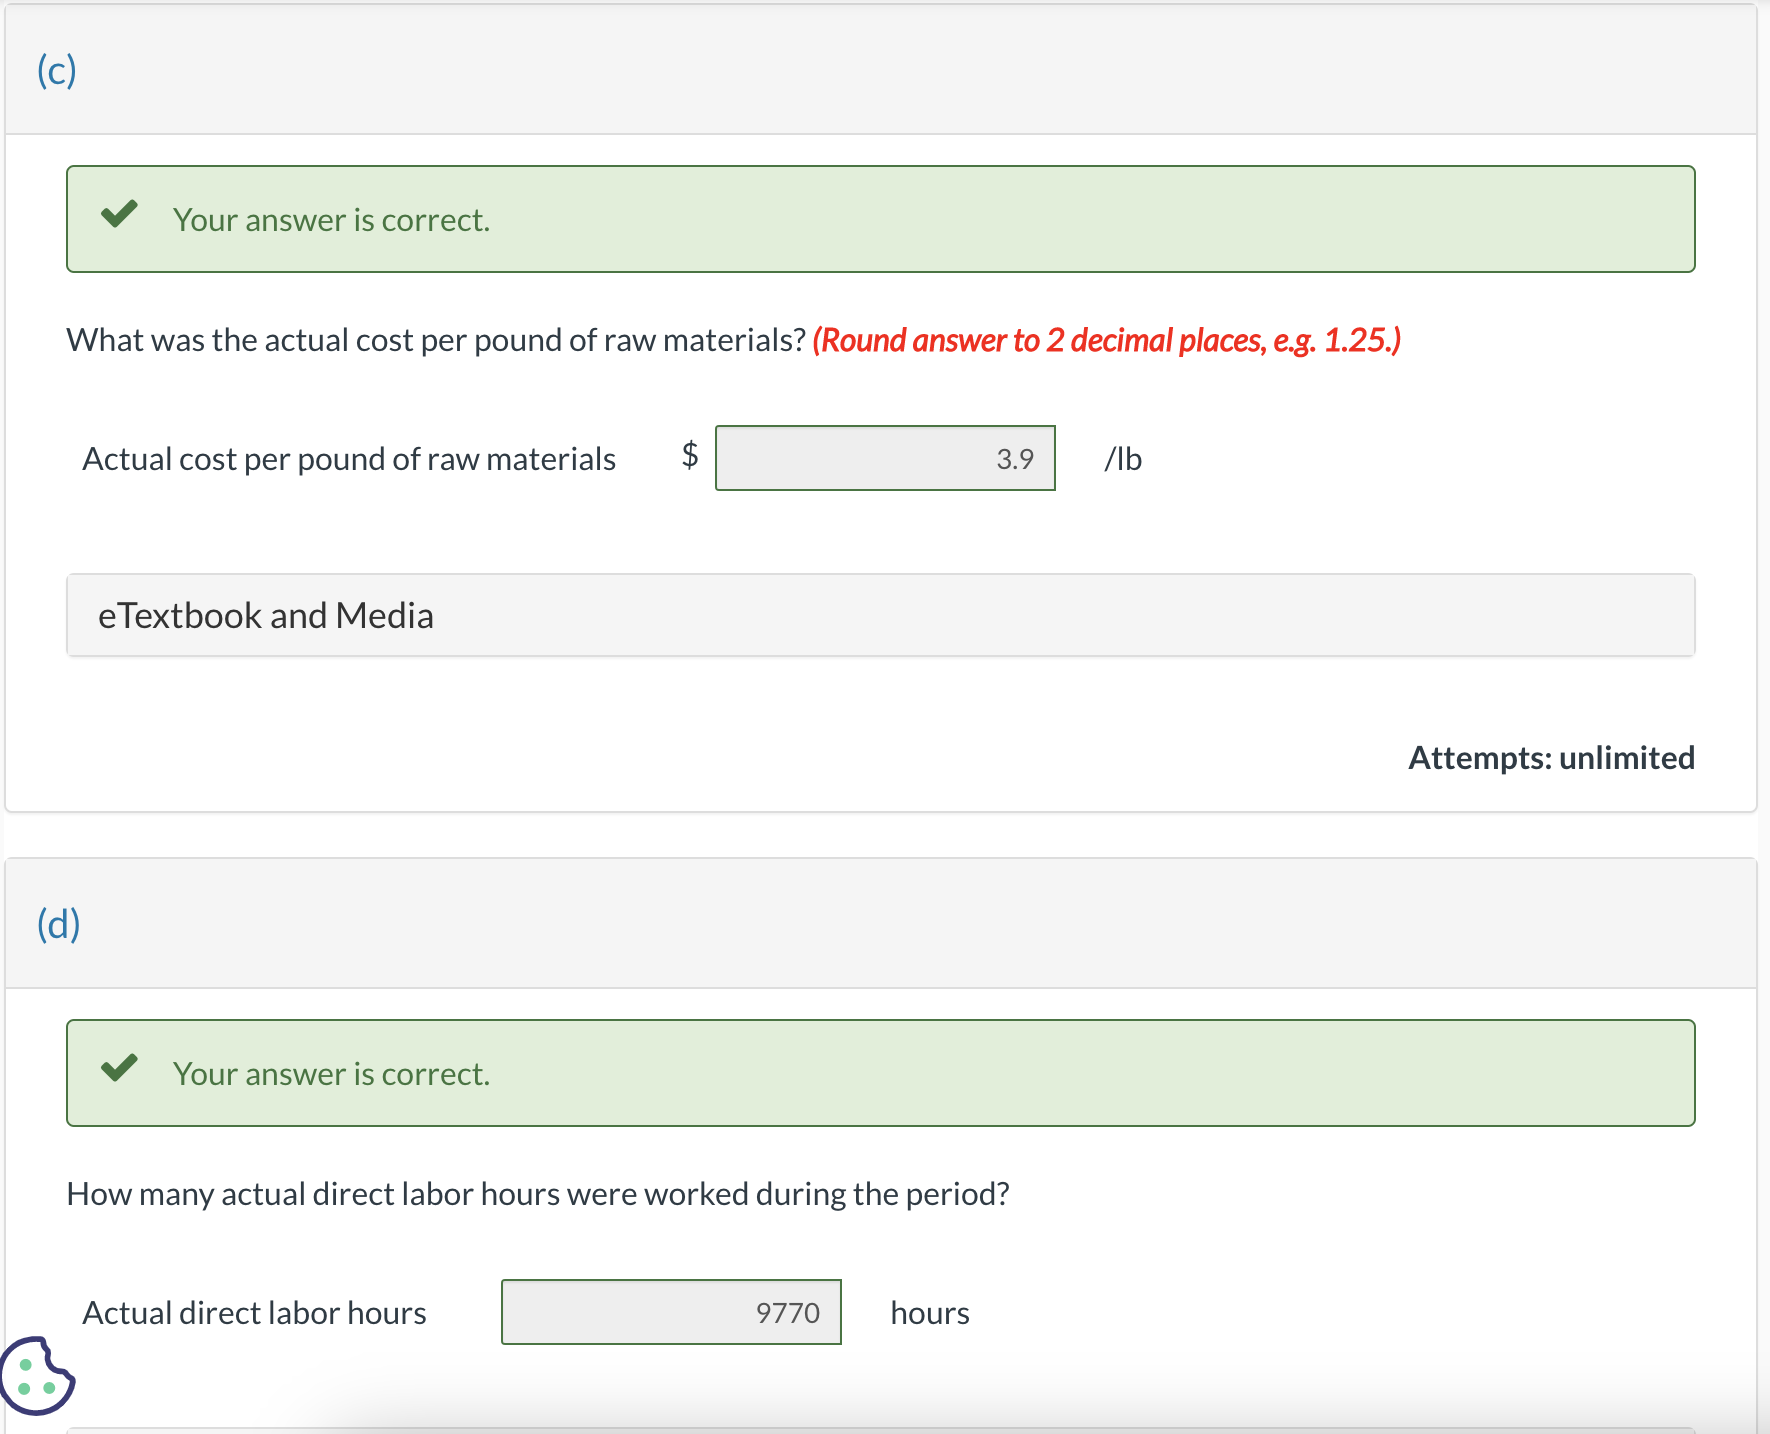1770x1434 pixels.
Task: Click the 'Actual cost per pound of raw materials' label
Action: [349, 459]
